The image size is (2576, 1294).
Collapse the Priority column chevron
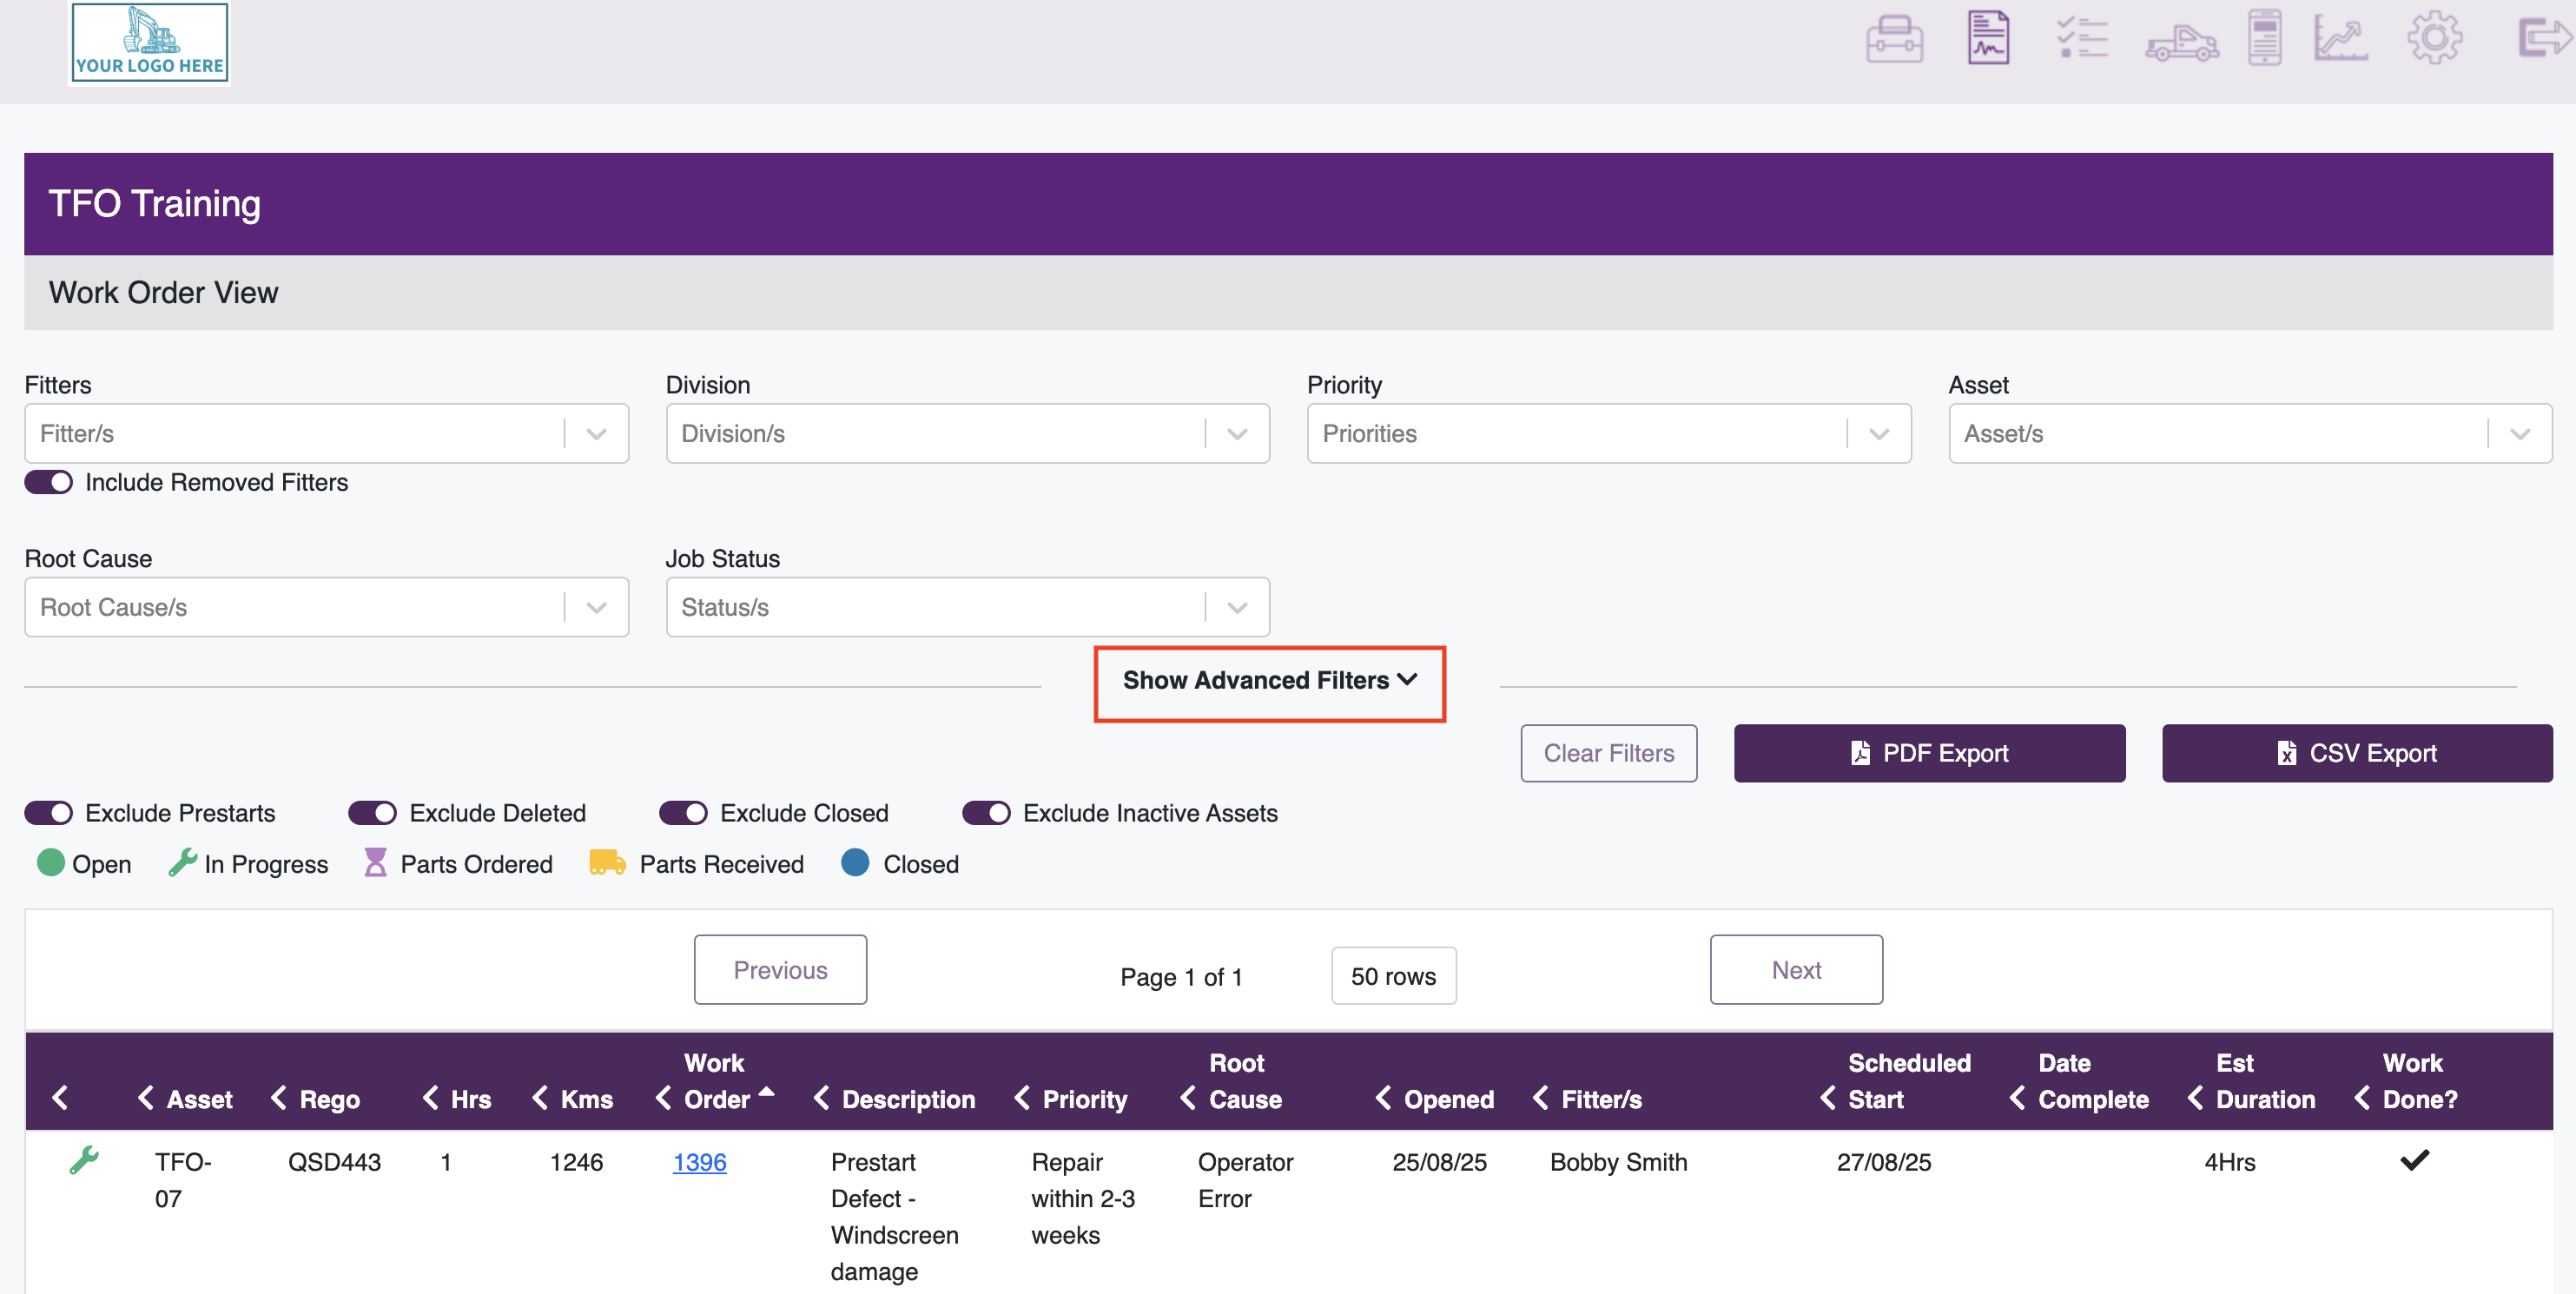[1023, 1098]
